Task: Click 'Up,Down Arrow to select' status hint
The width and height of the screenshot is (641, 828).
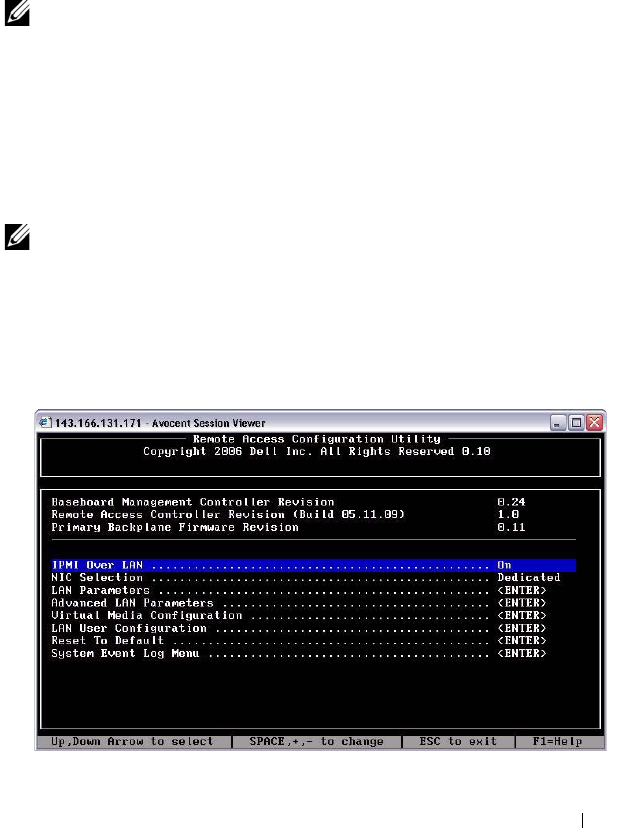Action: click(x=132, y=742)
